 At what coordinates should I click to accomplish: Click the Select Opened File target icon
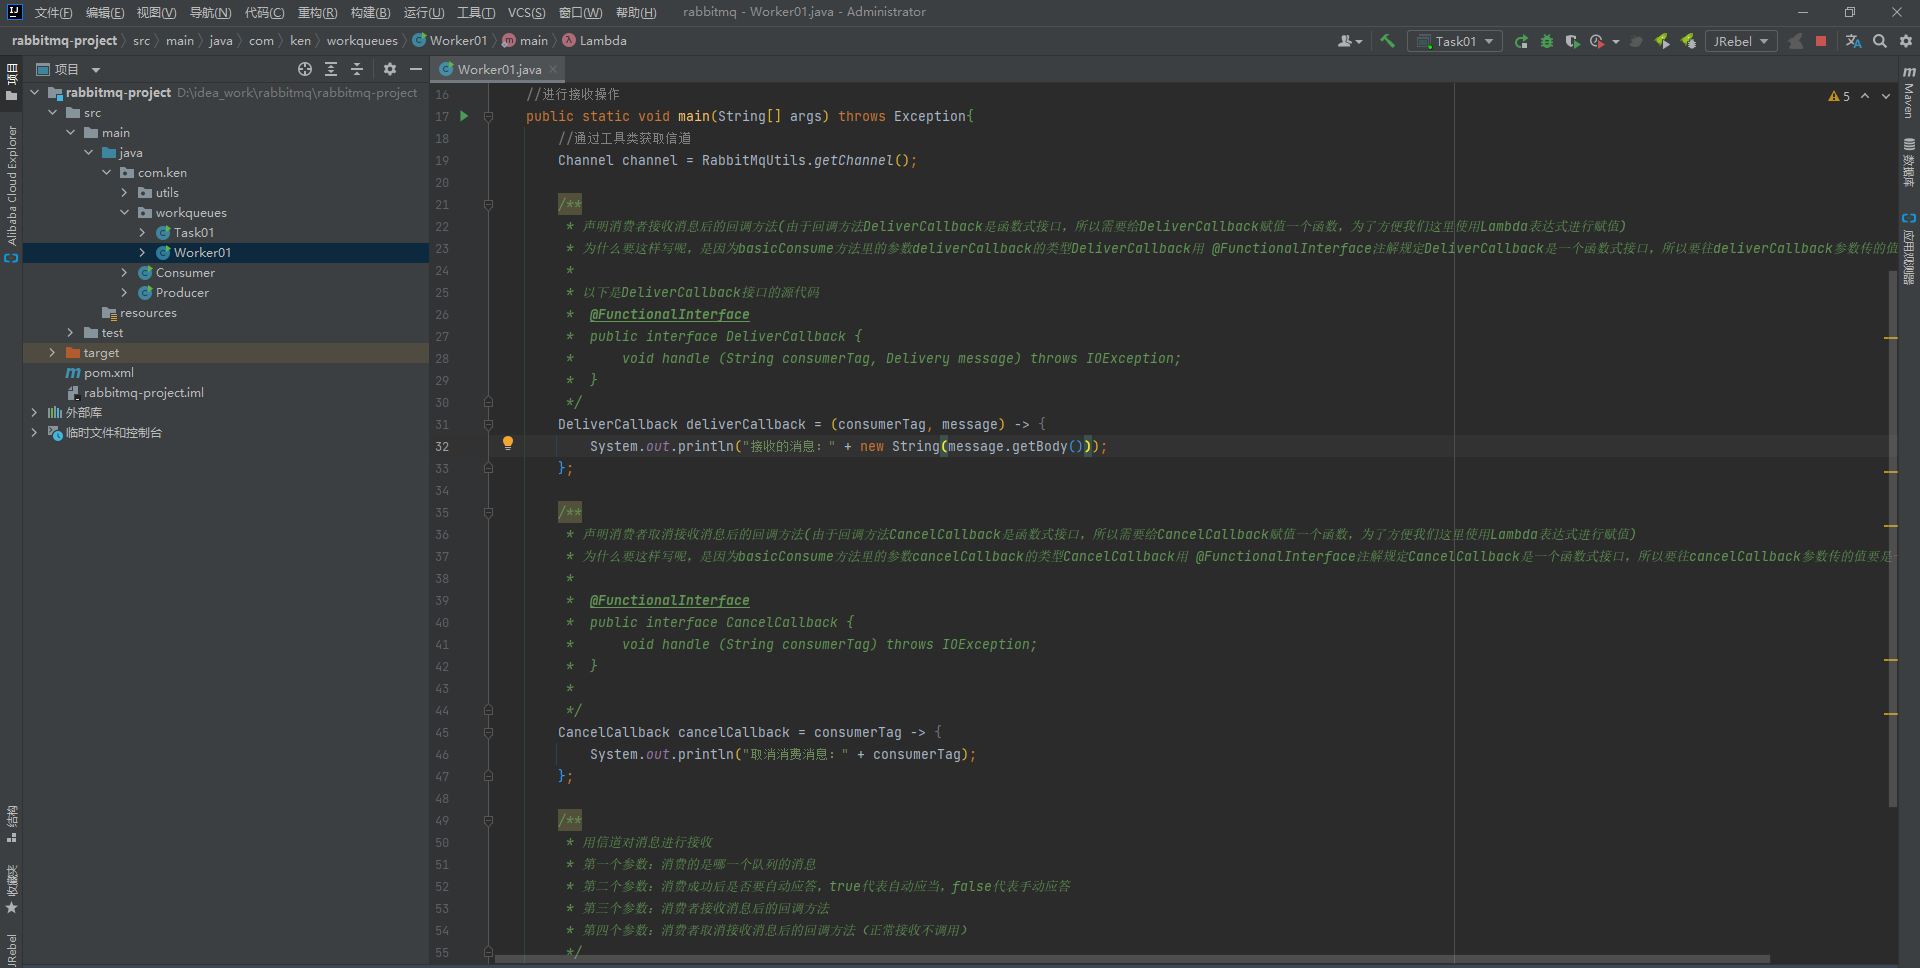[x=305, y=69]
